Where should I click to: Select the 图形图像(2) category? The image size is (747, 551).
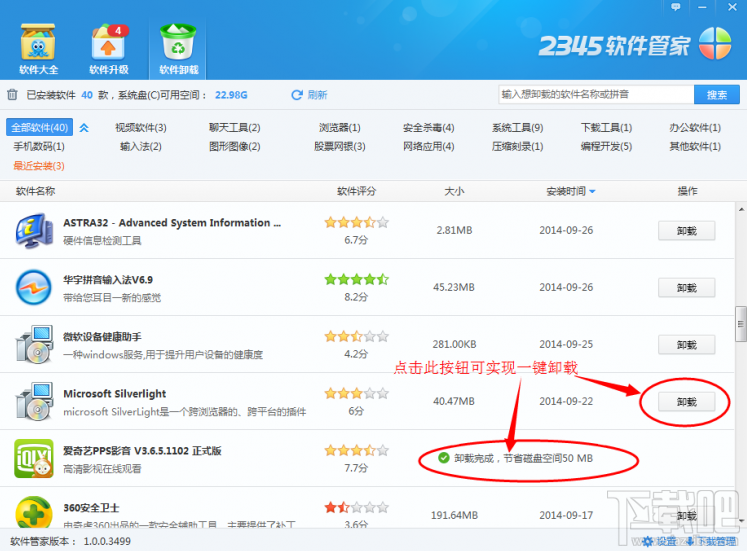tap(234, 147)
